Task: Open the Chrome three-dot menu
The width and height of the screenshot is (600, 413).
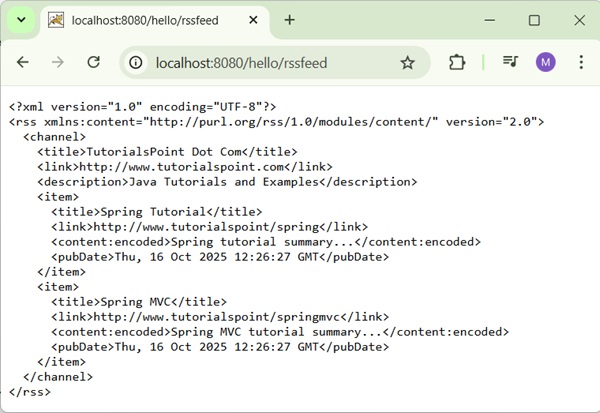Action: 581,62
